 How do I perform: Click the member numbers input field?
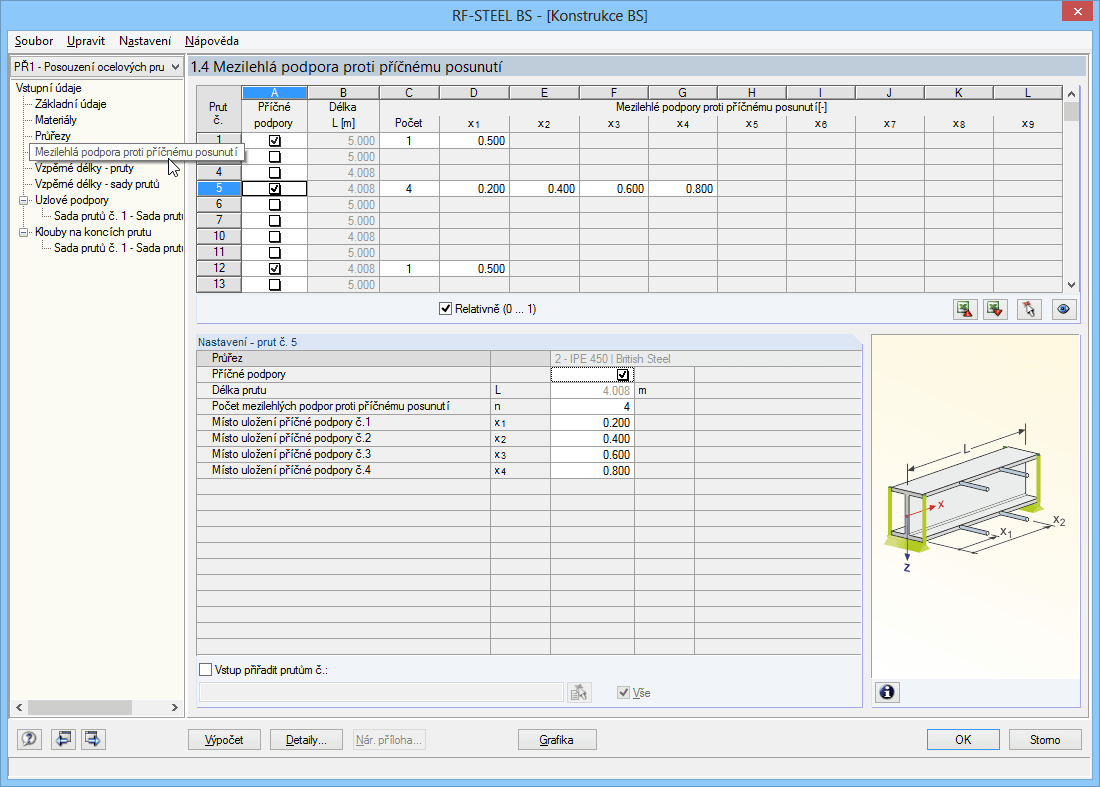coord(381,693)
